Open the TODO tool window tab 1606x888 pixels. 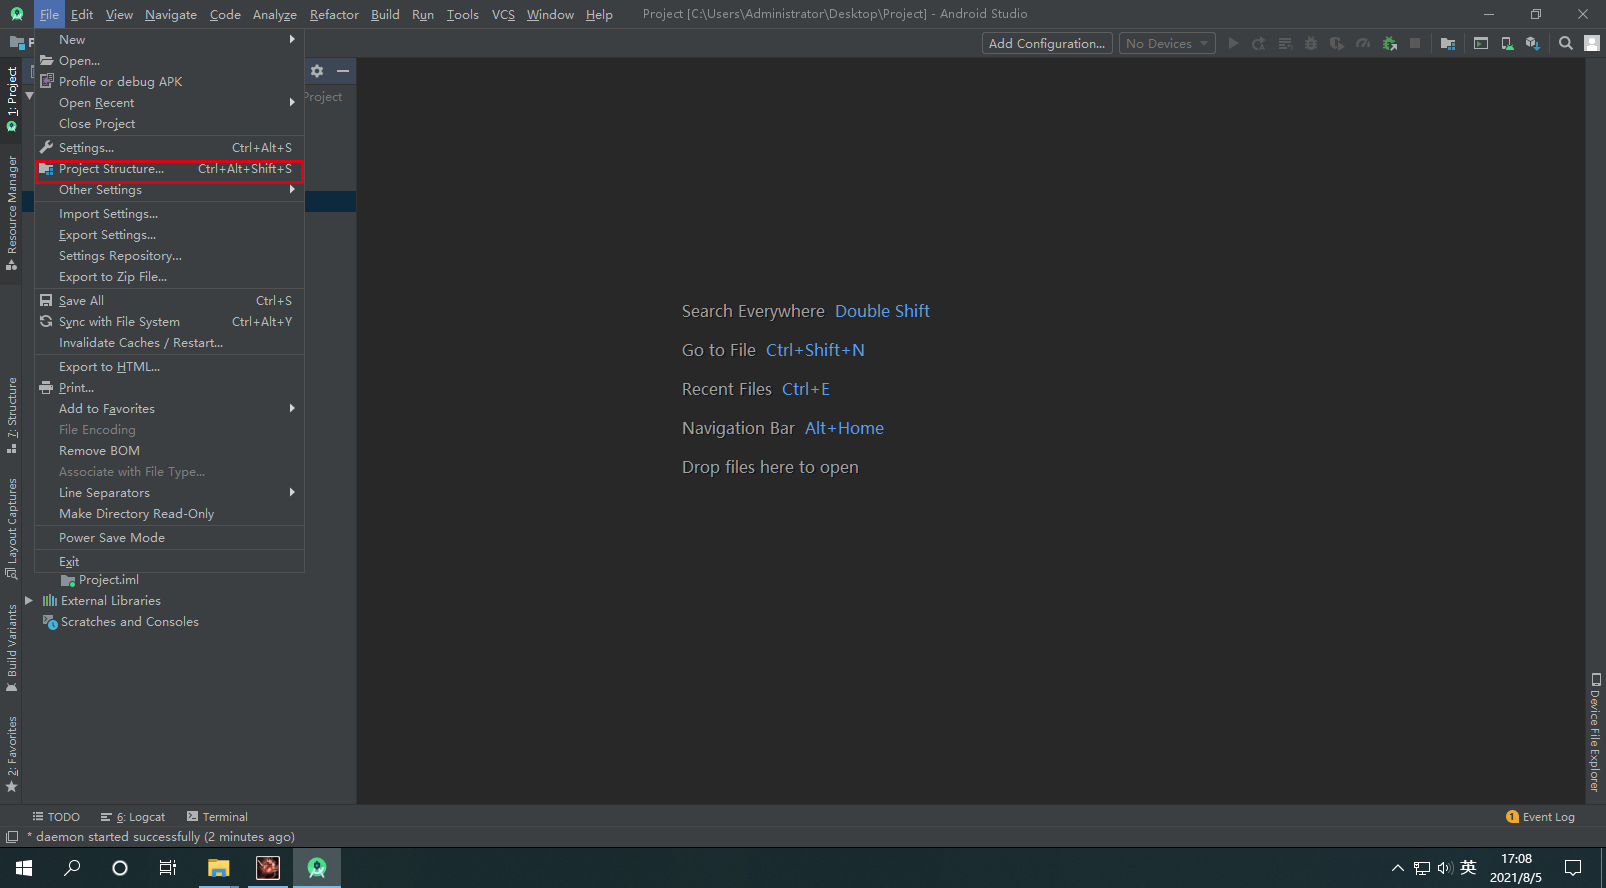tap(56, 817)
